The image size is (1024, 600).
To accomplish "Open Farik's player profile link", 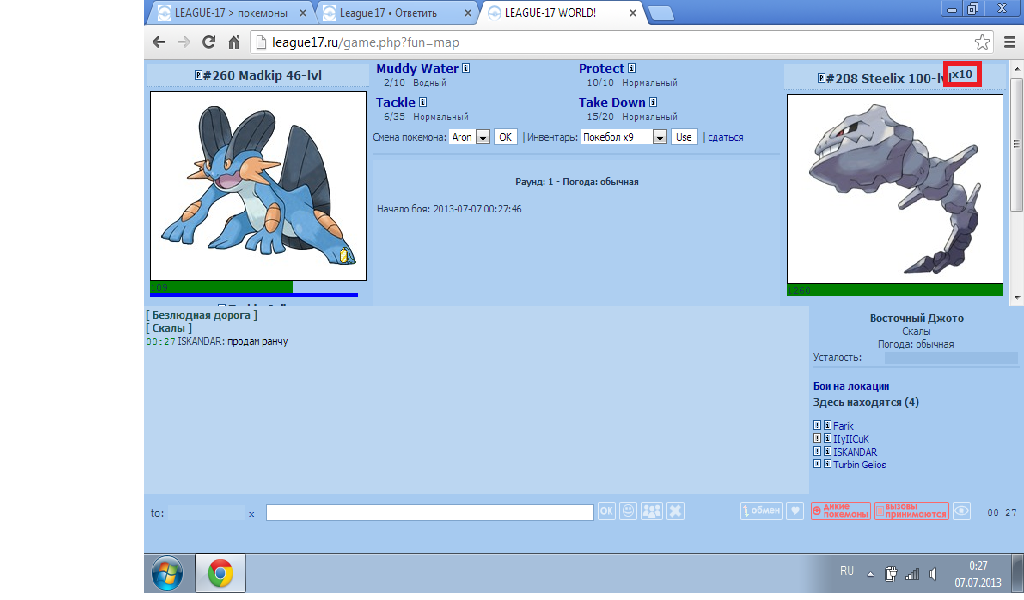I will pos(843,426).
